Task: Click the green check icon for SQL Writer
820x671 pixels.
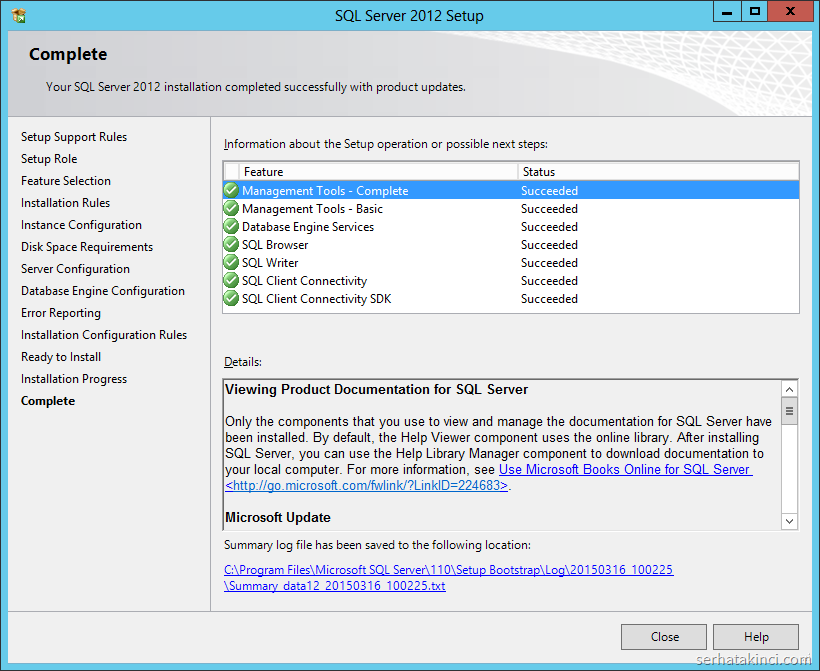Action: point(231,263)
